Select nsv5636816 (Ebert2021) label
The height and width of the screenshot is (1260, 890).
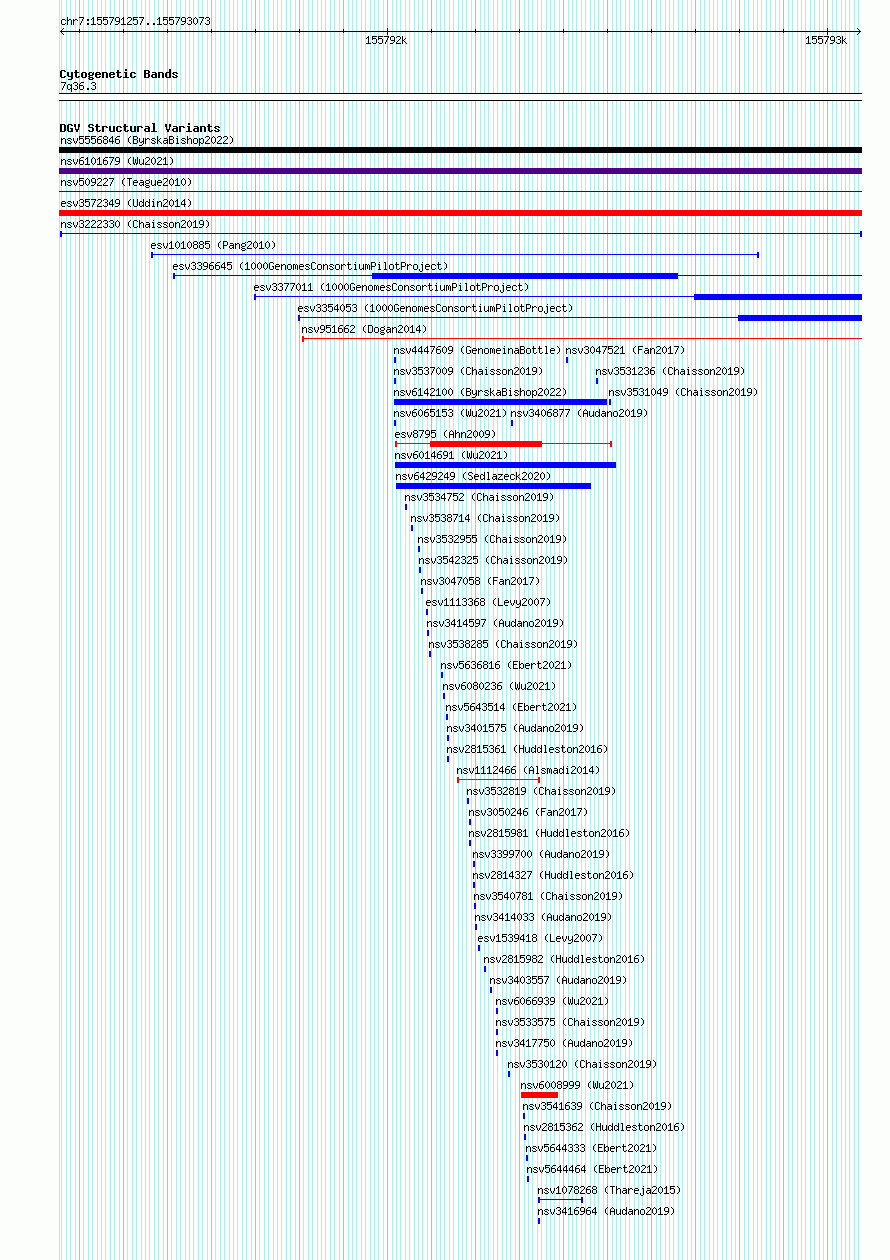click(x=506, y=666)
